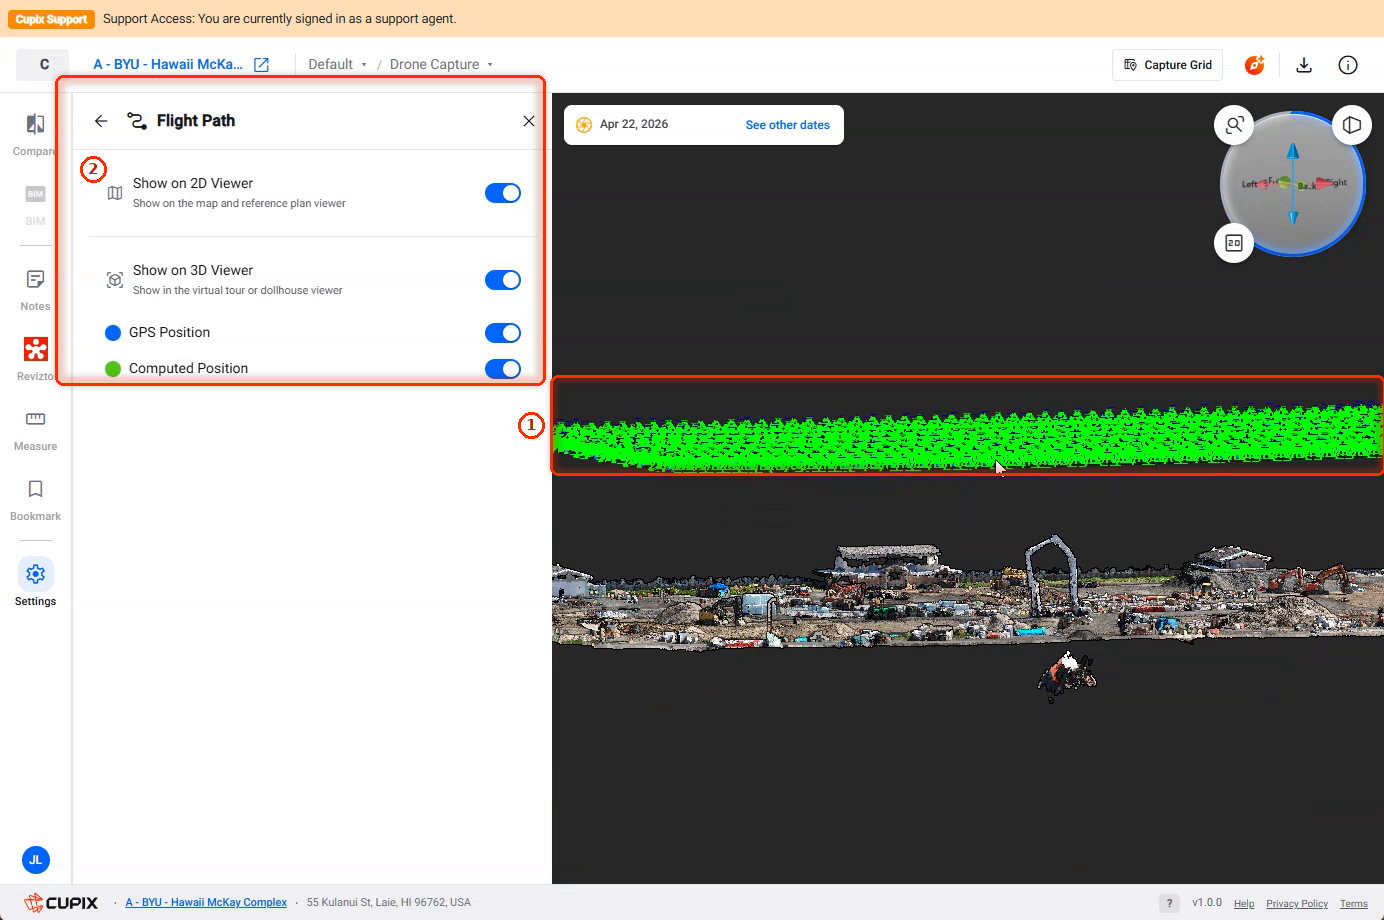Open the Privacy Policy link
The height and width of the screenshot is (920, 1384).
click(1297, 904)
